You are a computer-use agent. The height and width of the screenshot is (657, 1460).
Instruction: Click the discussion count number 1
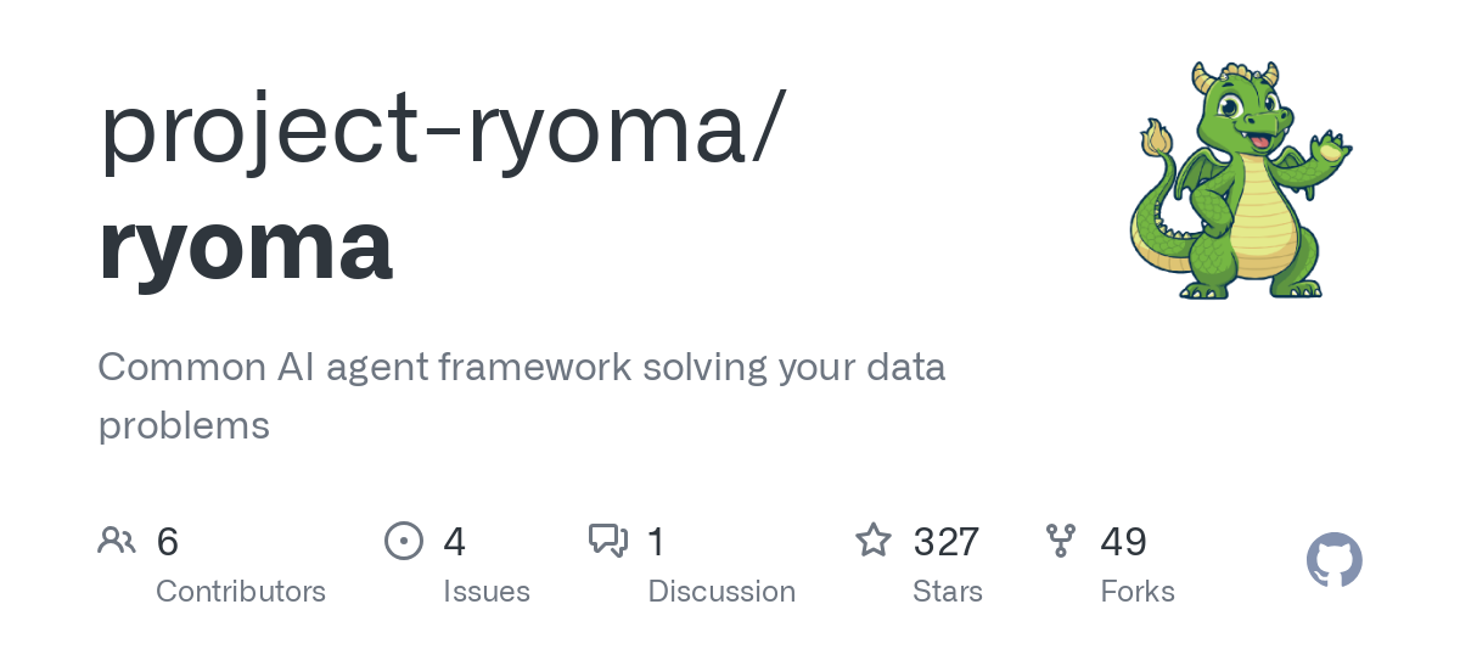(656, 542)
